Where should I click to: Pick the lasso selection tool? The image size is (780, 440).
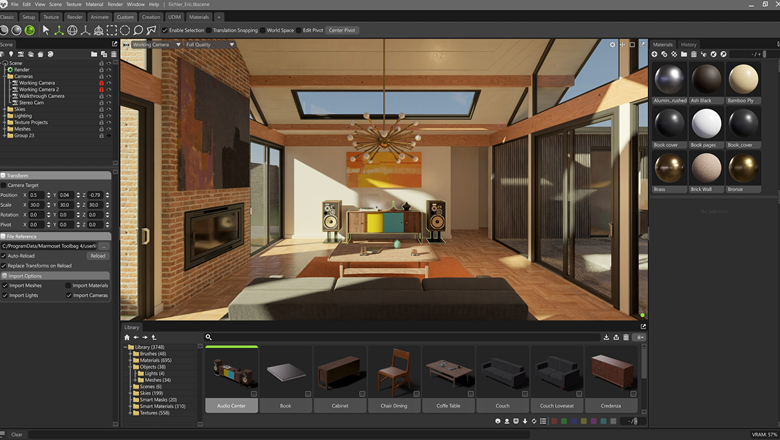tap(138, 30)
